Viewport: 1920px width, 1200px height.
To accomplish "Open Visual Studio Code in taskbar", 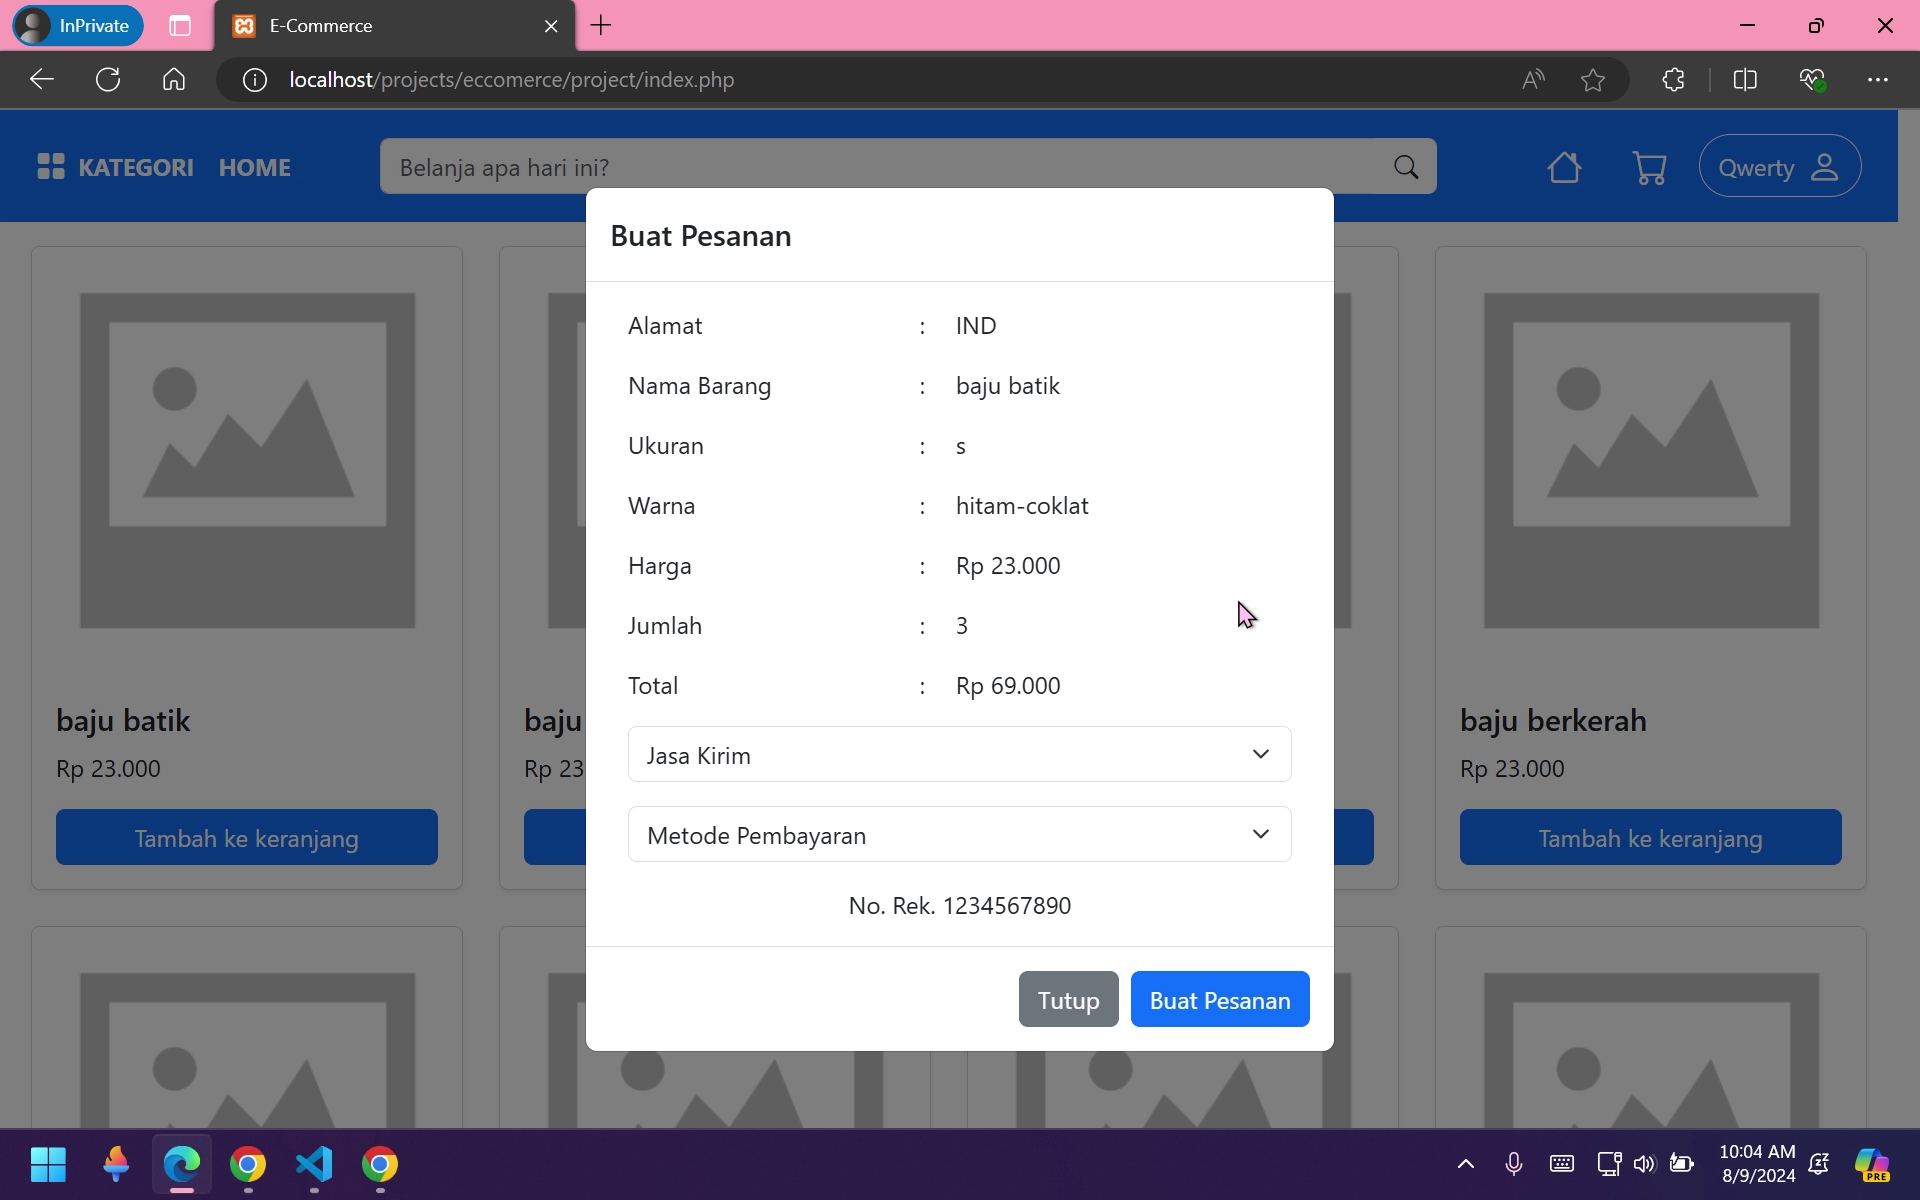I will 314,1164.
